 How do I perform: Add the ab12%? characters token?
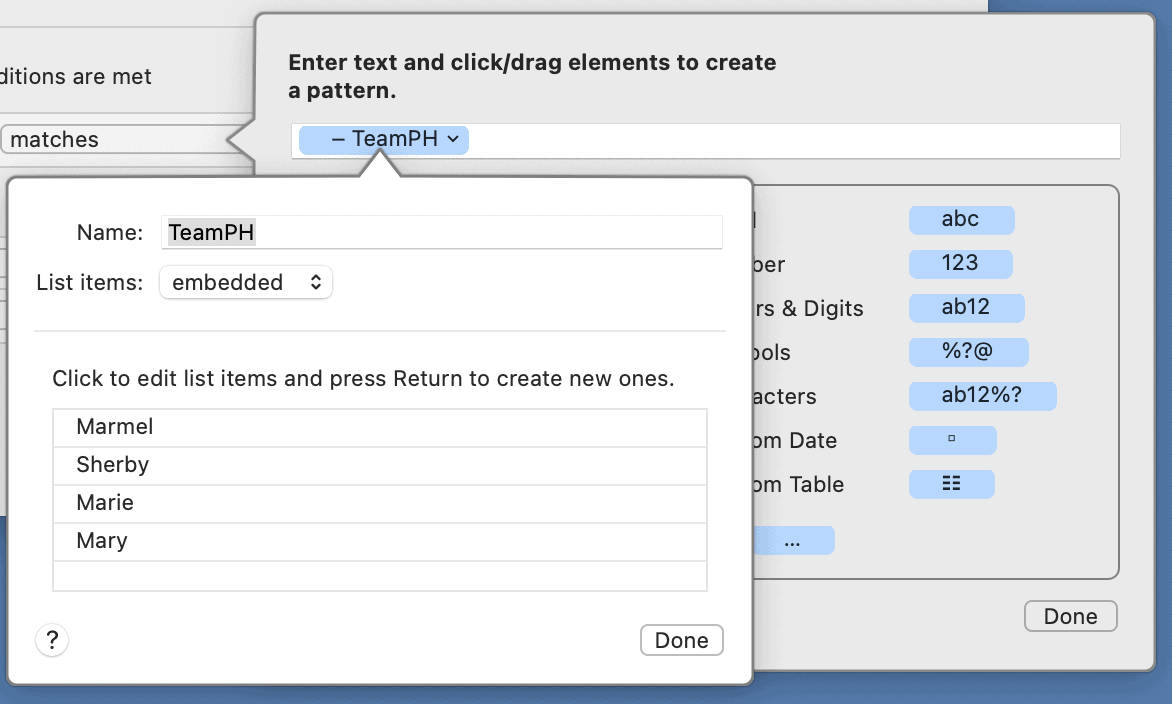(x=982, y=396)
